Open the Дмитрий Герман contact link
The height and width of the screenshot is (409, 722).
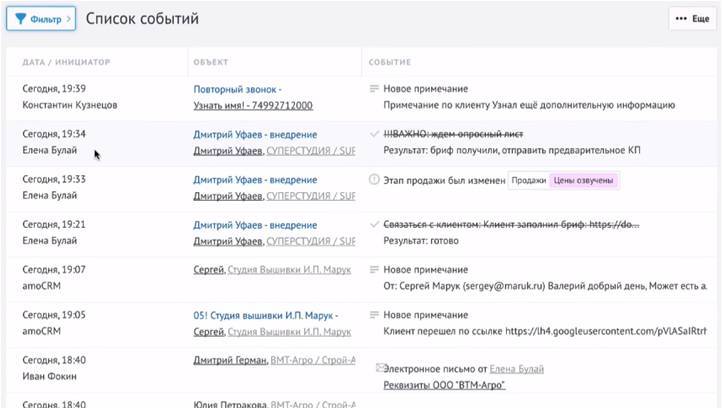click(x=228, y=360)
